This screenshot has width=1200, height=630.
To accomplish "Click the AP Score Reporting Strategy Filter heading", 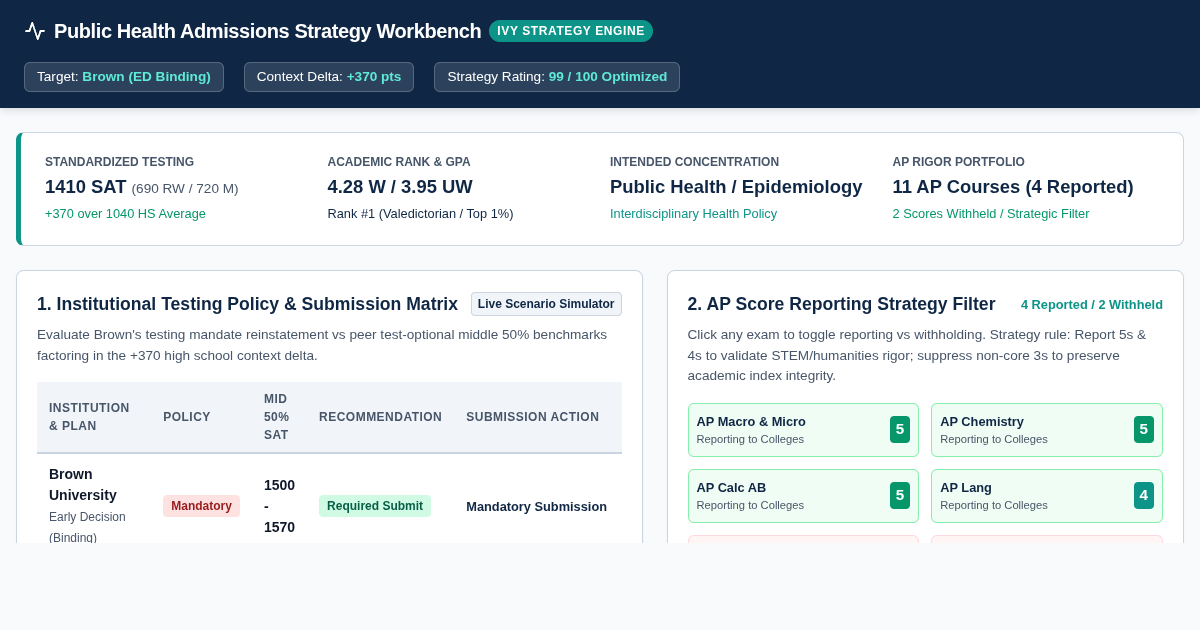I will pyautogui.click(x=841, y=304).
